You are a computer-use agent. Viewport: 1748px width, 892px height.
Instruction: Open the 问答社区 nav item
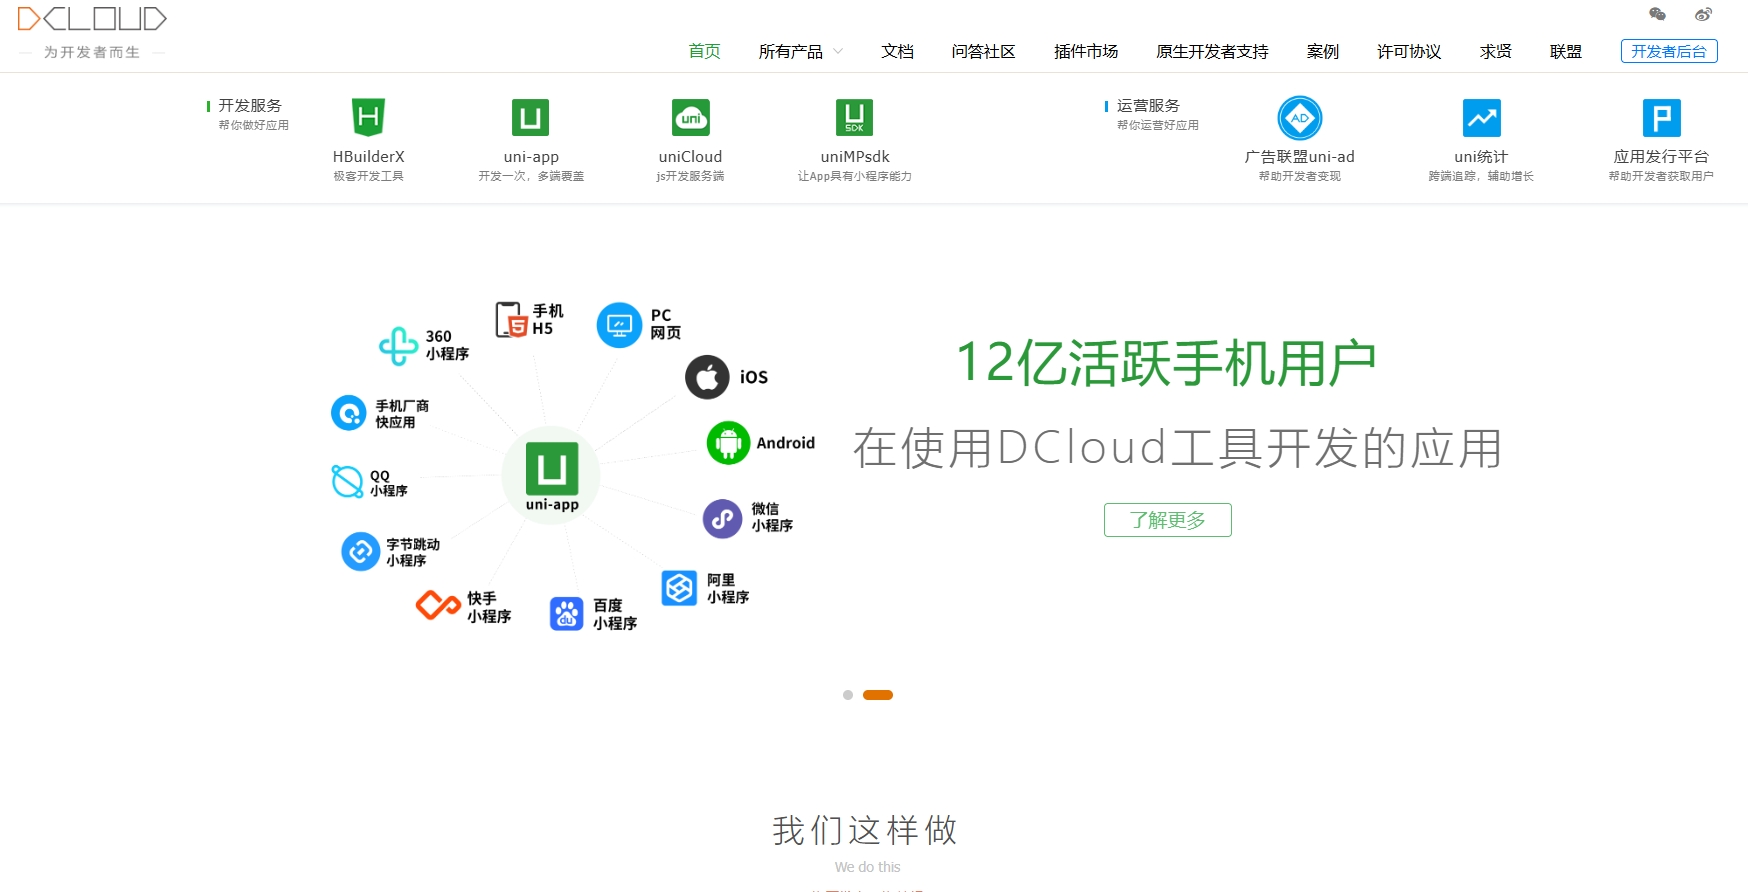[x=983, y=51]
